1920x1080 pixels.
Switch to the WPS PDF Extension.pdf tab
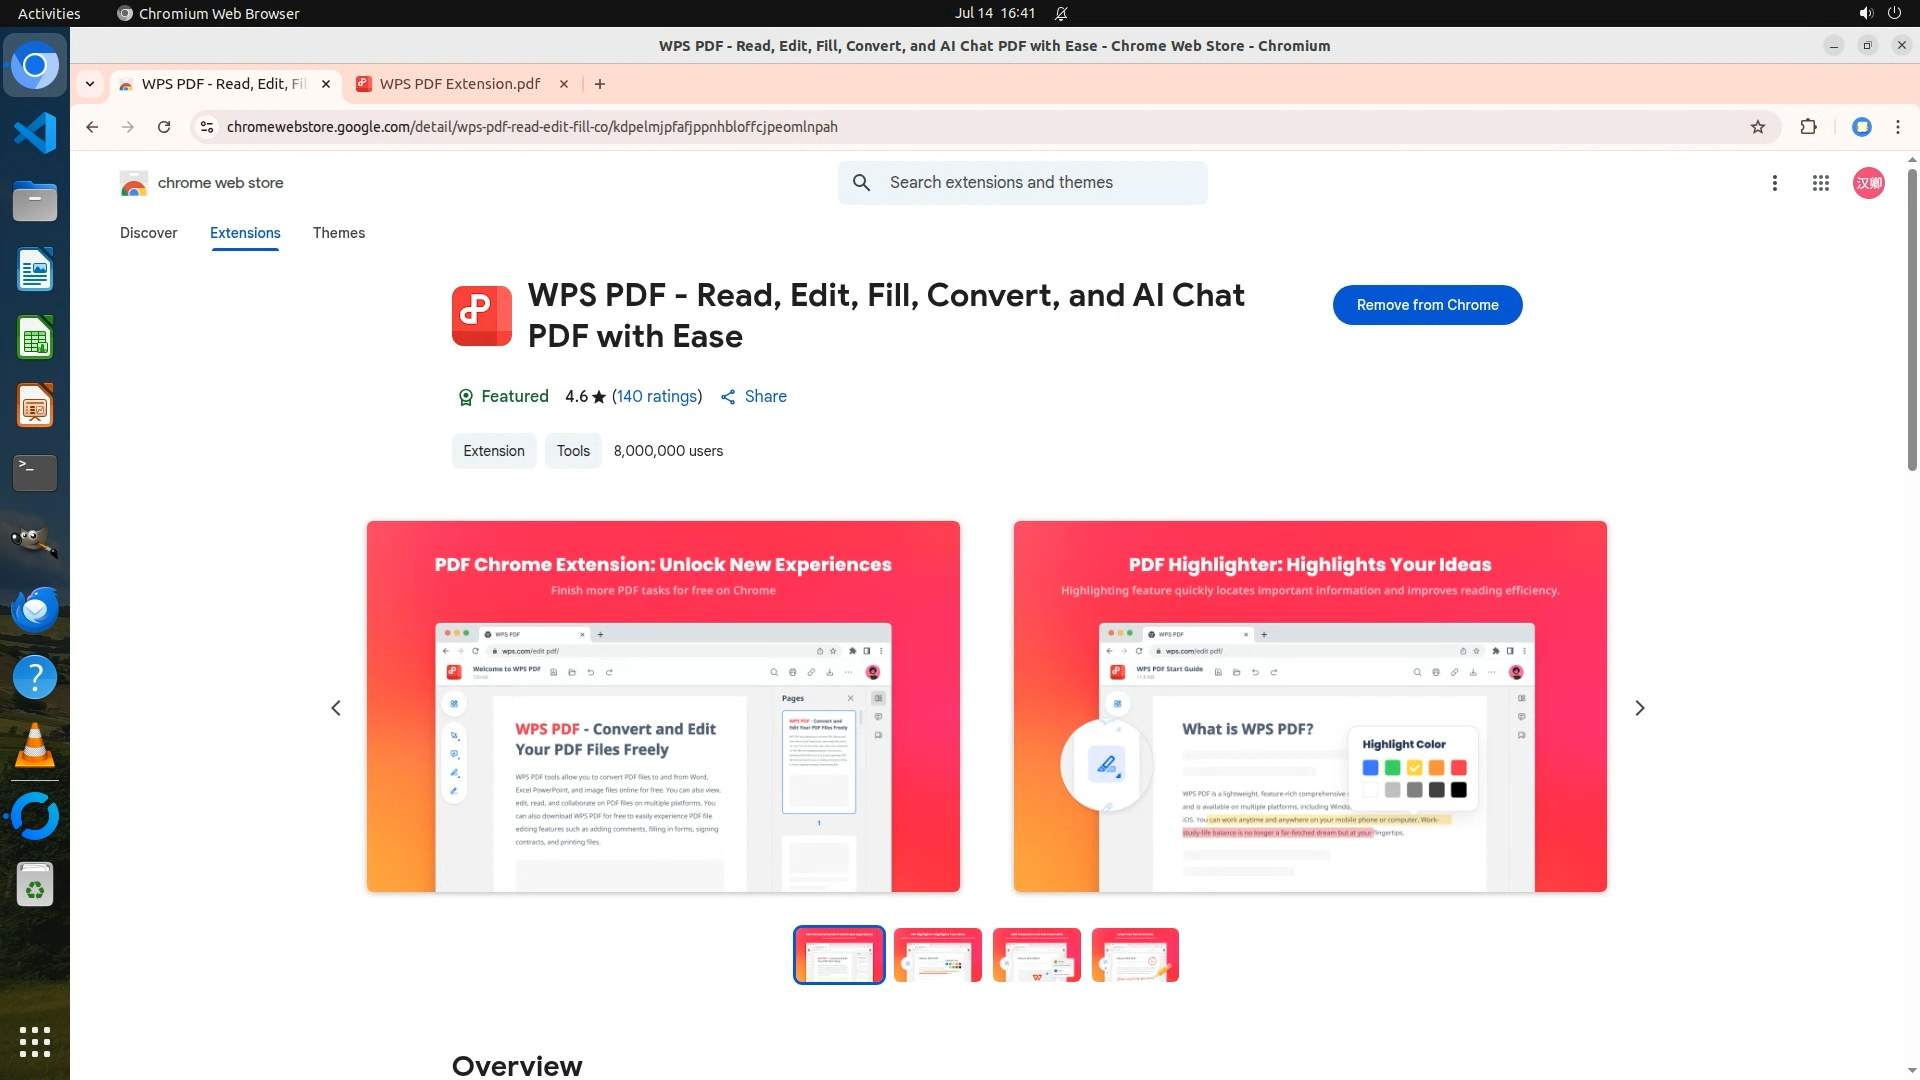(460, 84)
